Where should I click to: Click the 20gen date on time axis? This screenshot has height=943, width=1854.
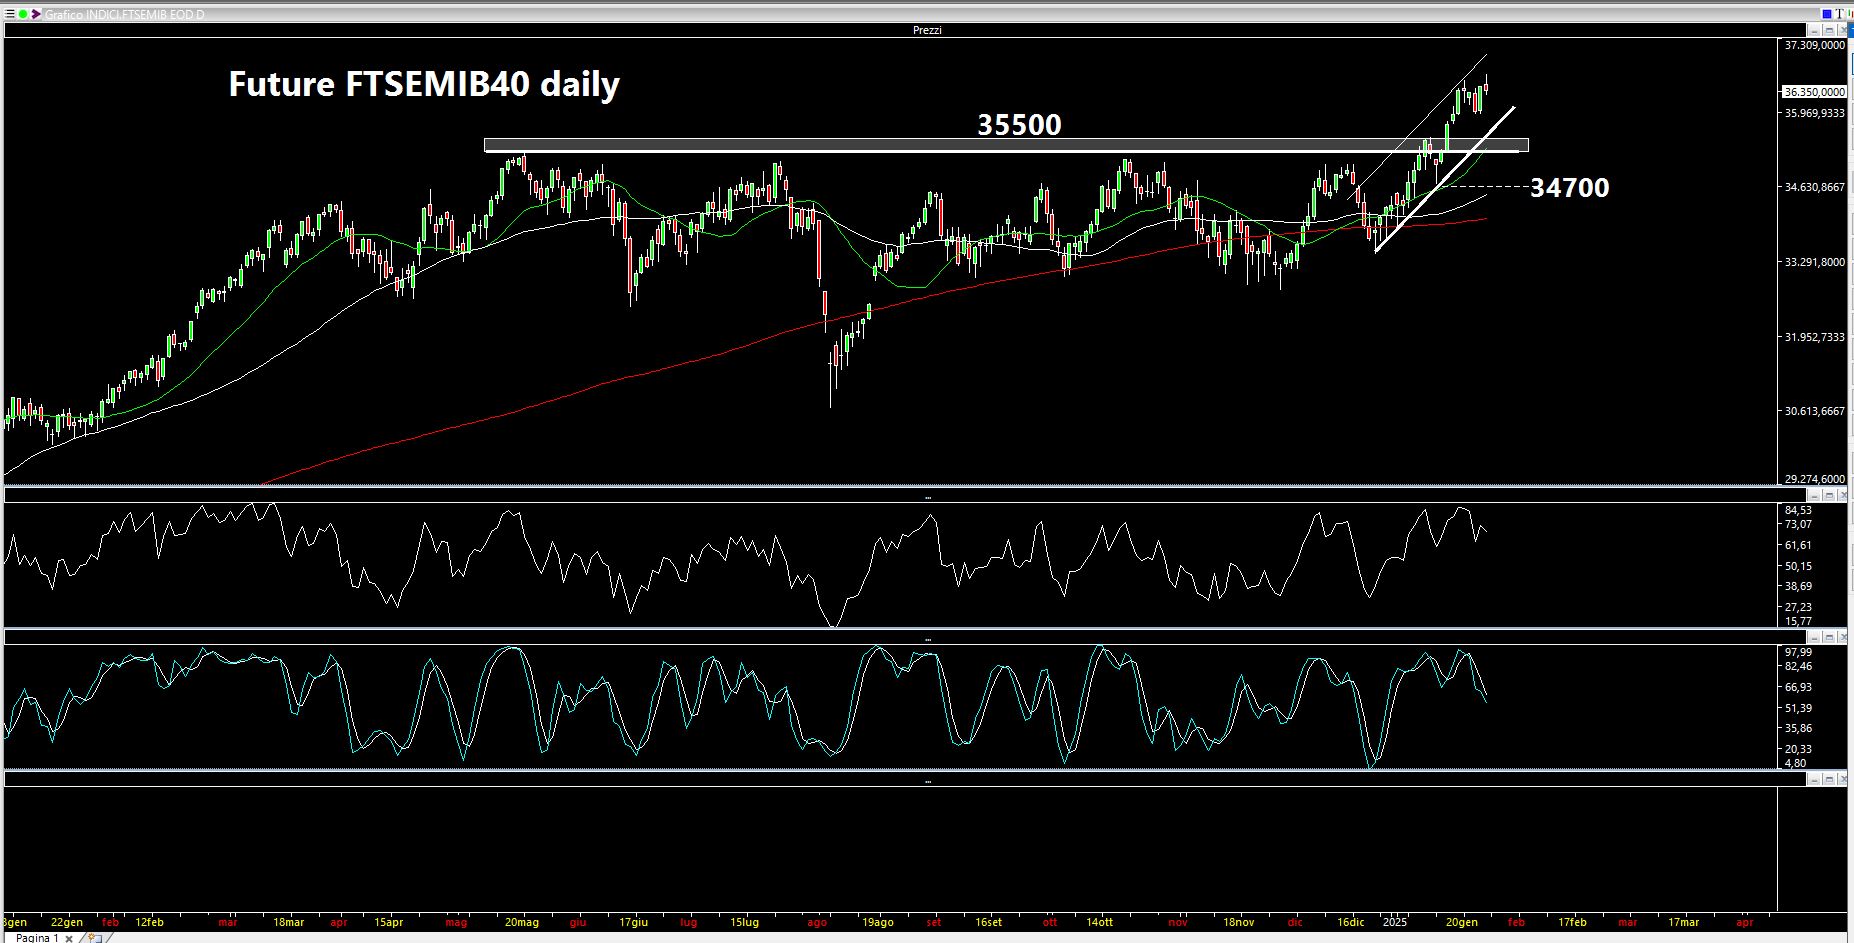(1461, 922)
